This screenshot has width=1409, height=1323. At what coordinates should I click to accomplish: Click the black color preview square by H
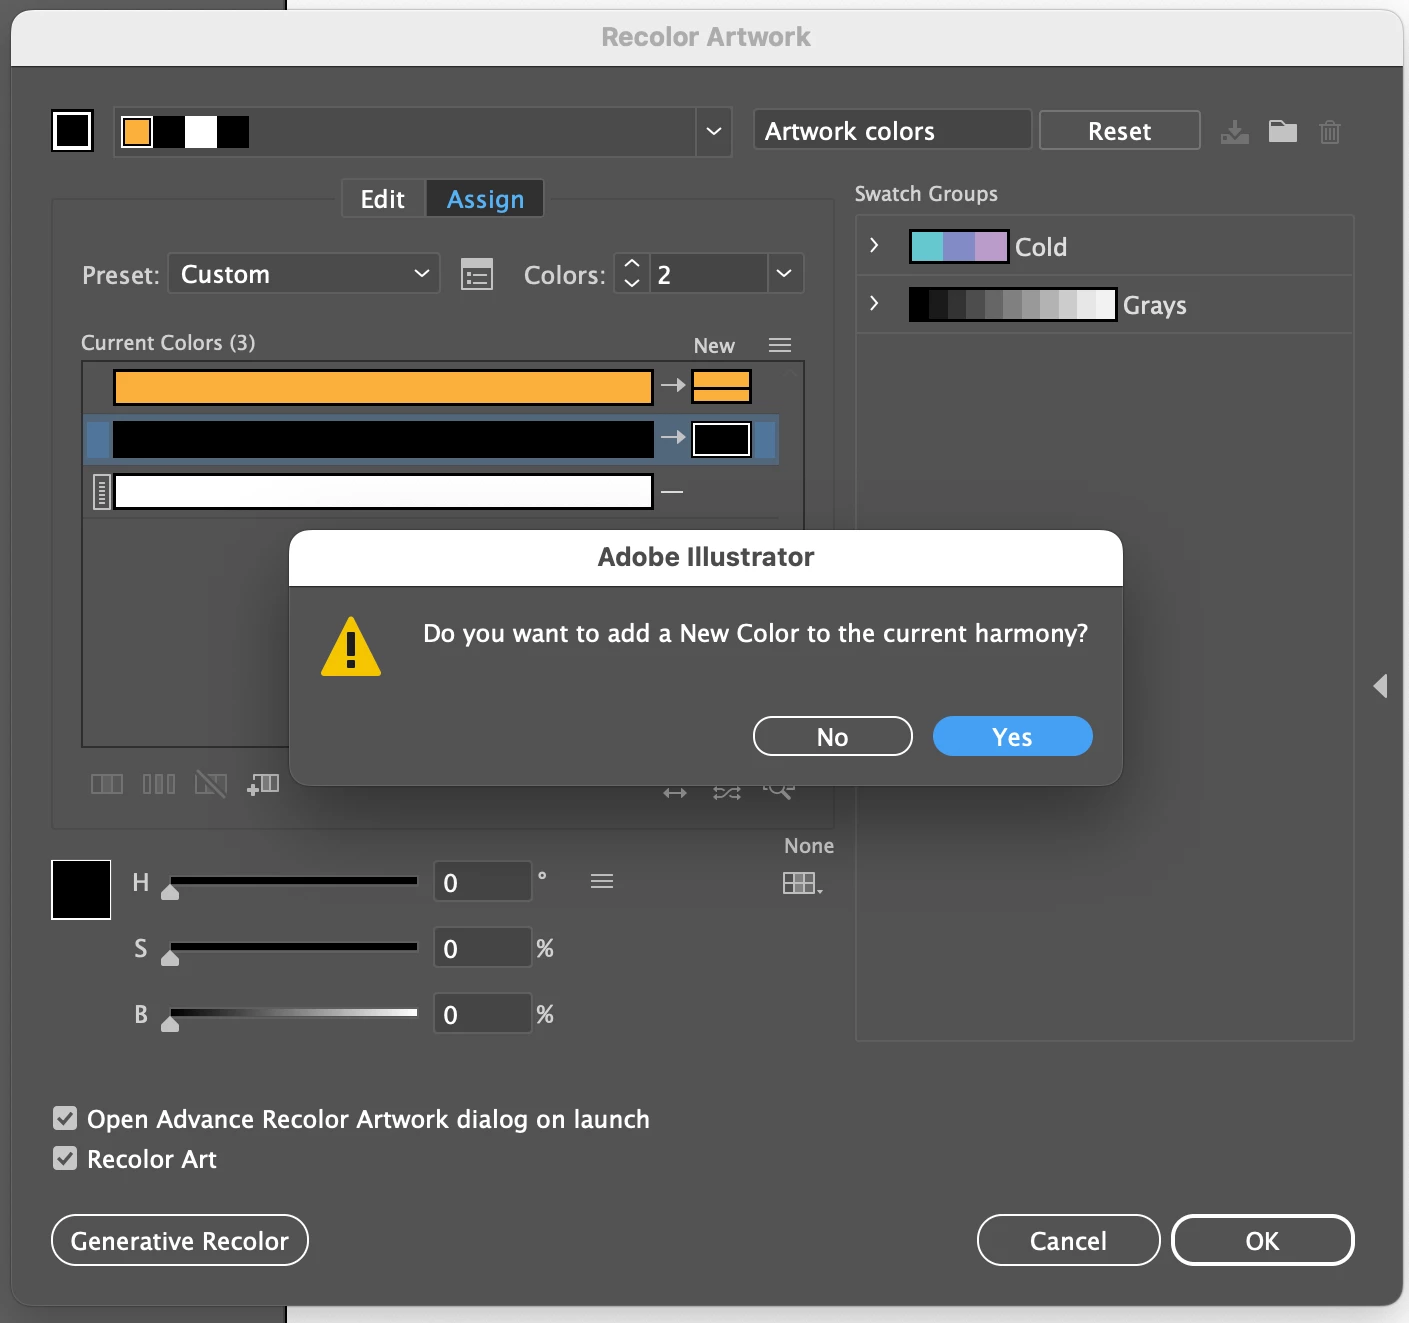(x=81, y=889)
